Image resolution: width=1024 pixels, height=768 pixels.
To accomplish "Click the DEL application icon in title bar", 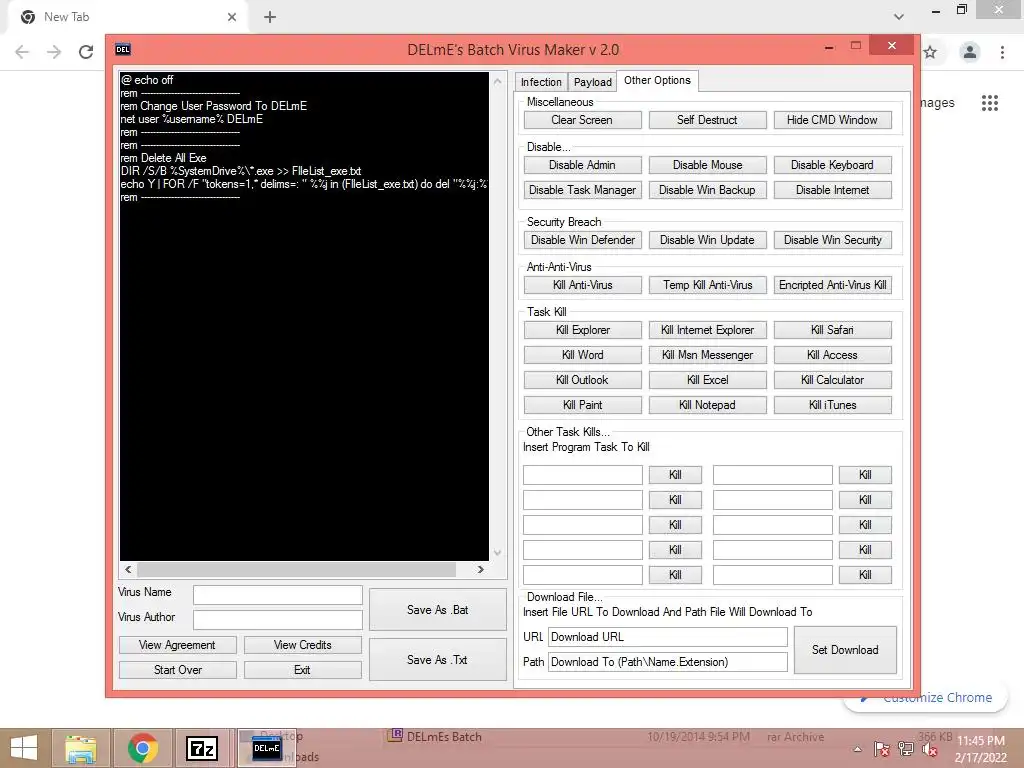I will 123,49.
